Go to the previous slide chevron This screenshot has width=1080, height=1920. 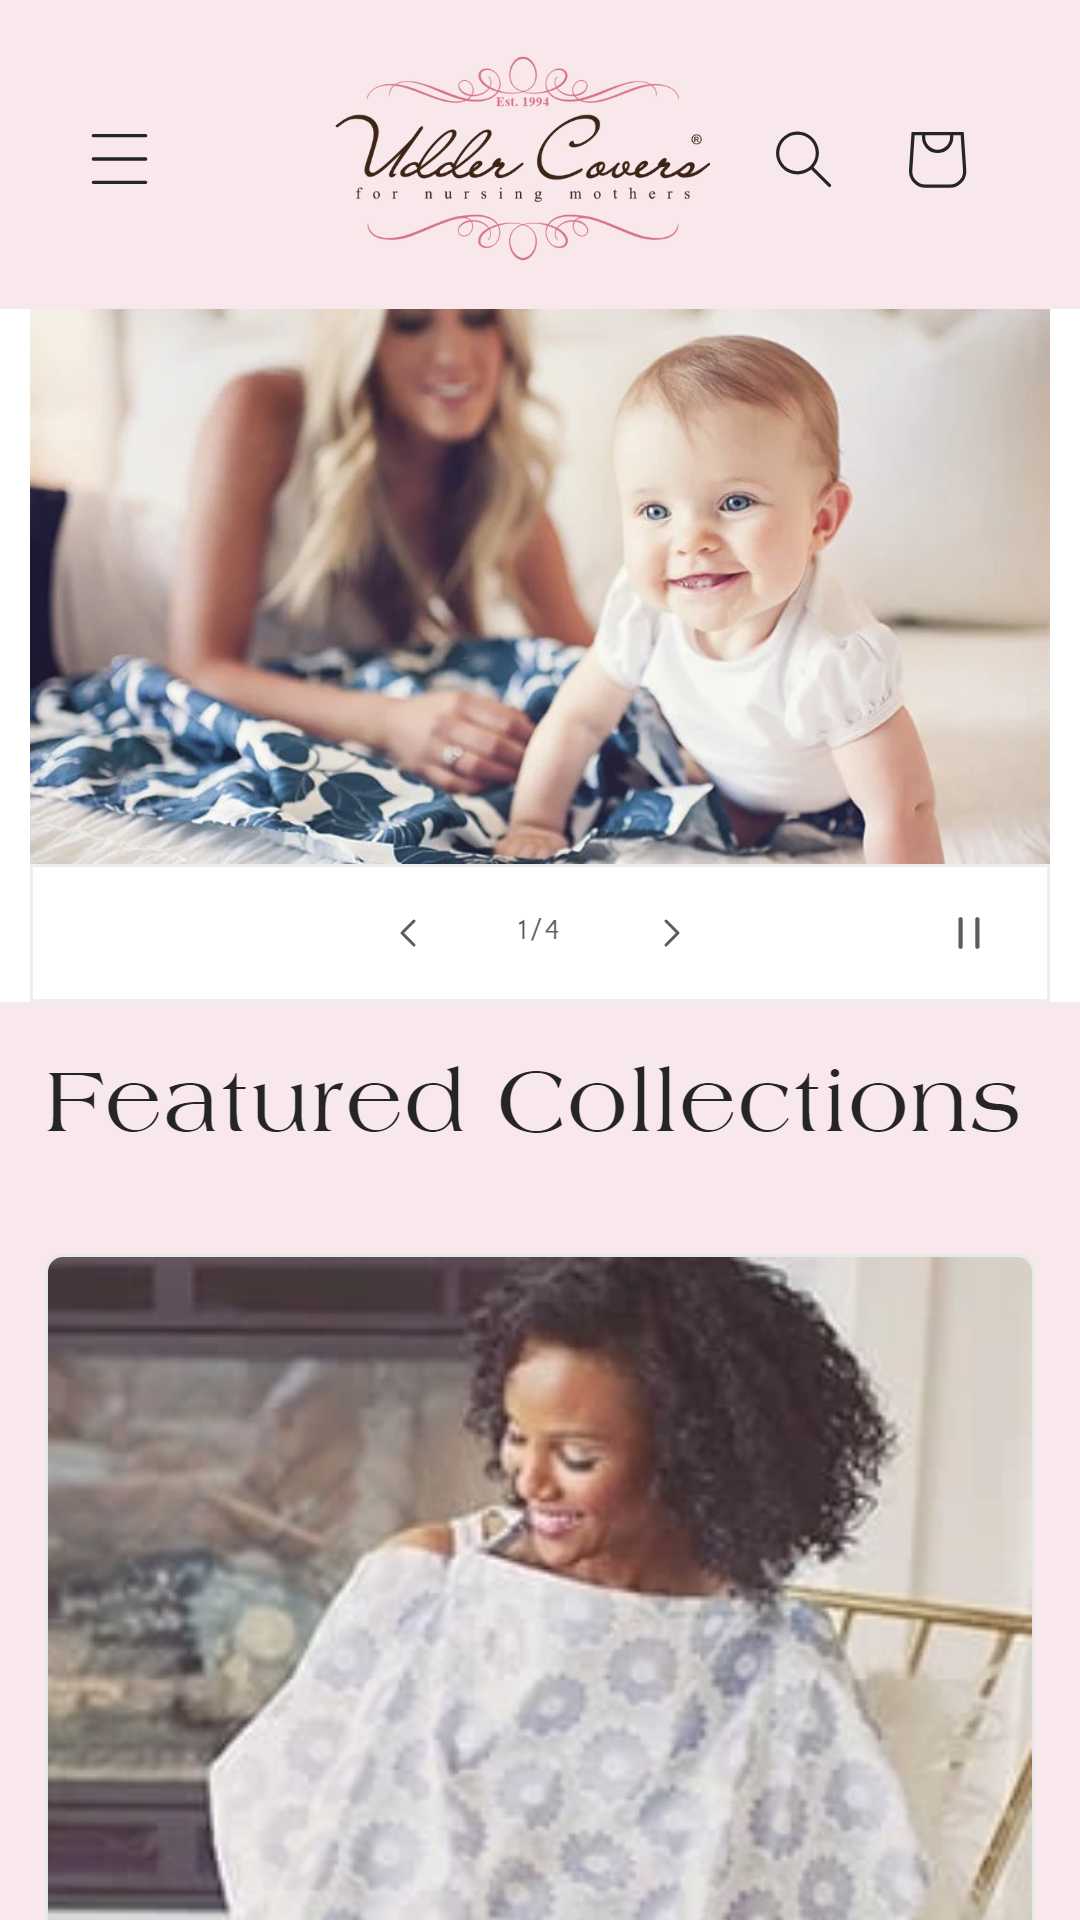pyautogui.click(x=408, y=933)
